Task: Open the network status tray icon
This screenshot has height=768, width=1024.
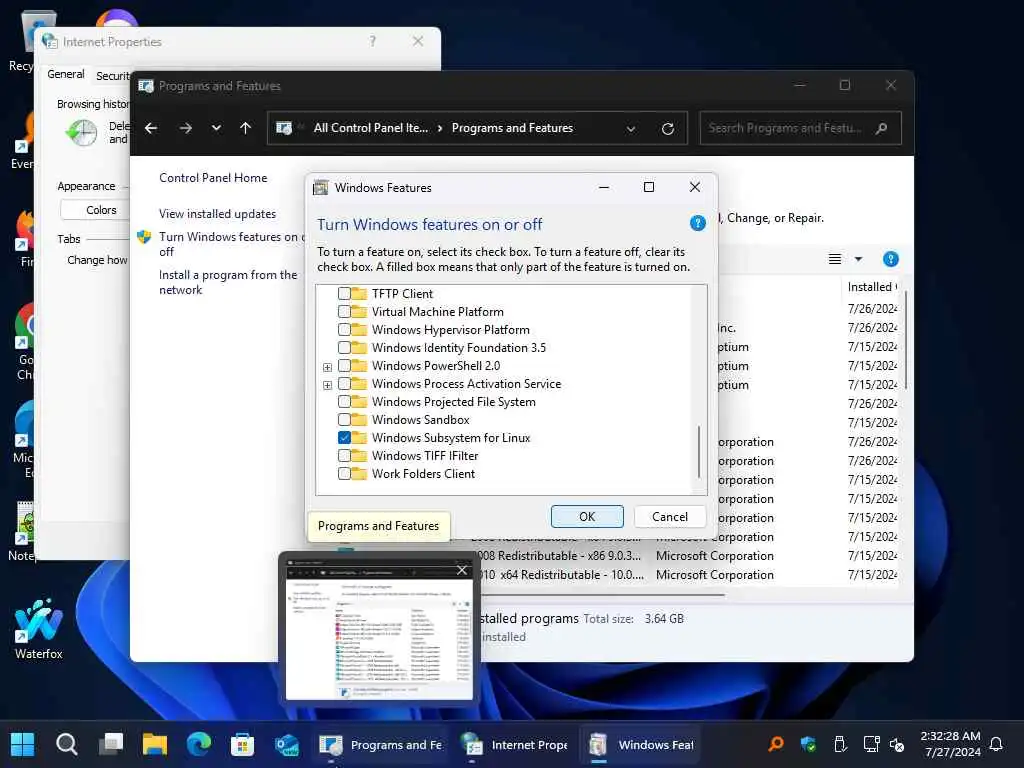Action: tap(871, 744)
